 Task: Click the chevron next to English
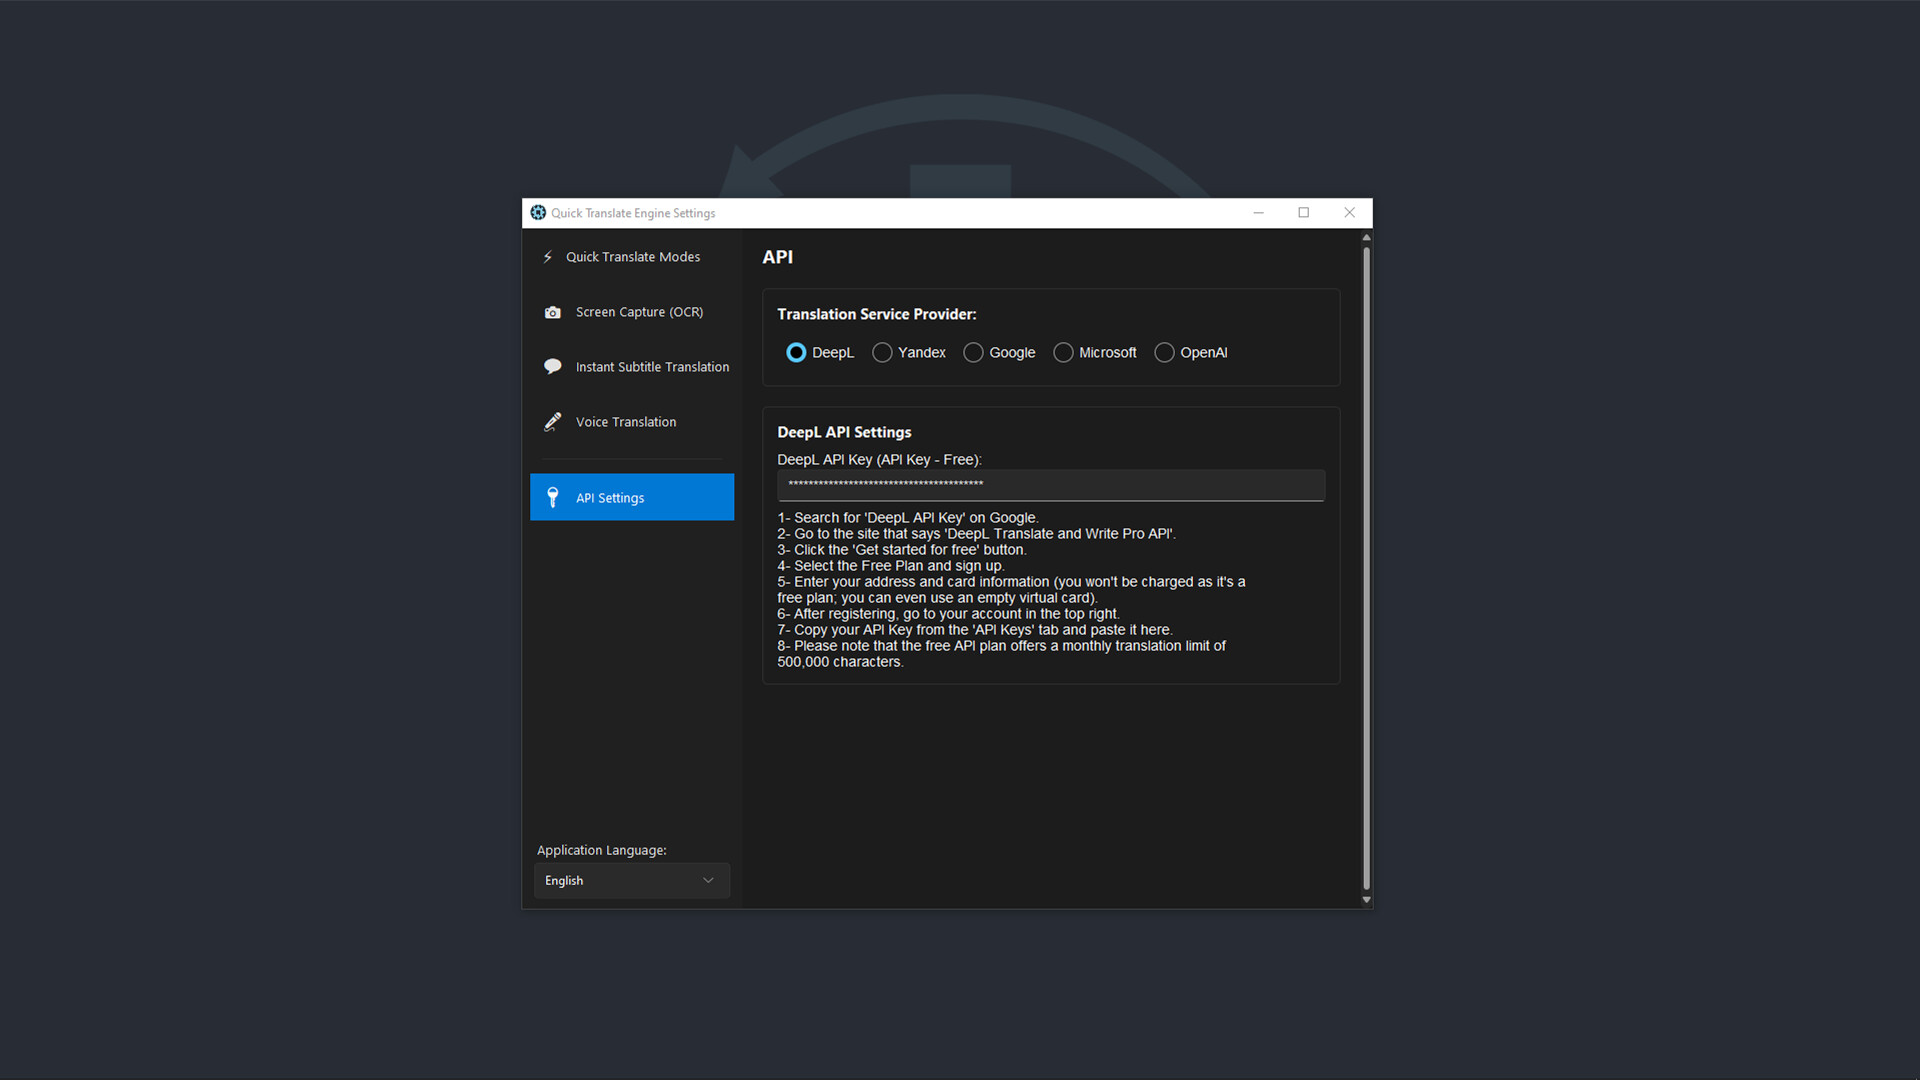[709, 880]
